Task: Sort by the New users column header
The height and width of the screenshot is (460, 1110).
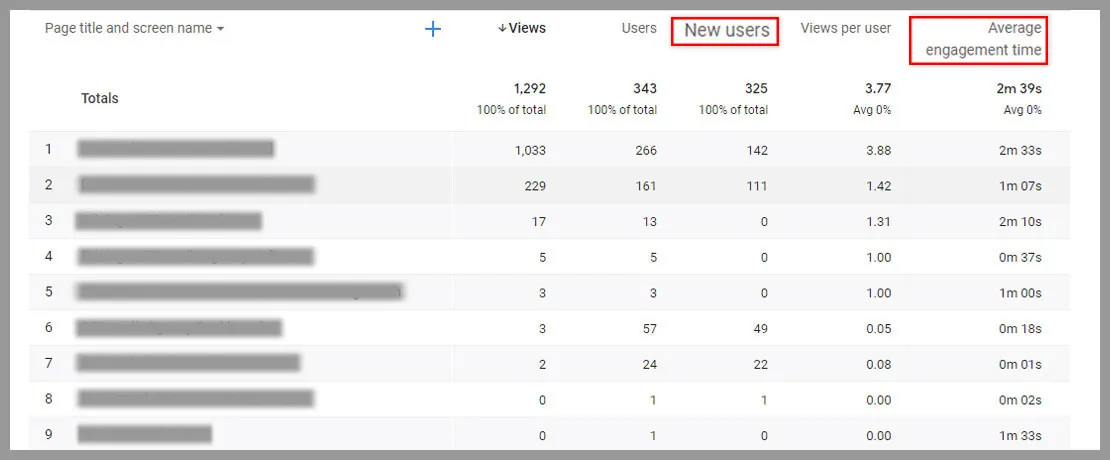Action: pyautogui.click(x=726, y=30)
